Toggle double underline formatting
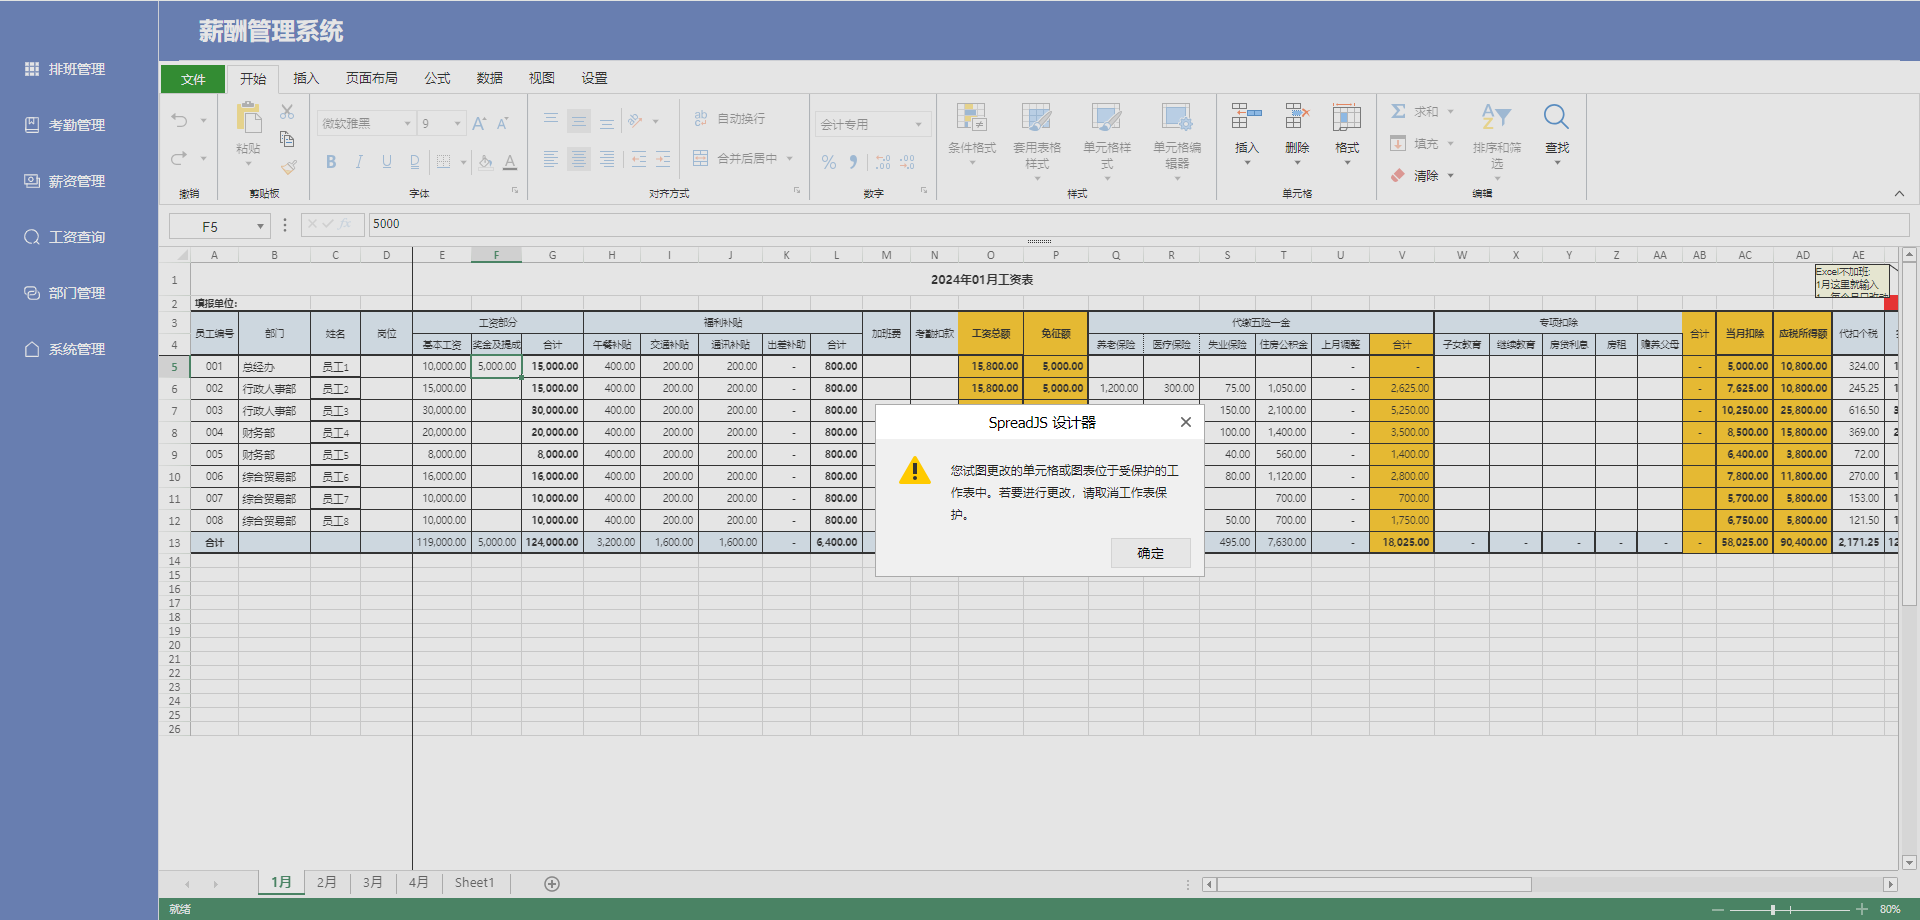1920x920 pixels. tap(415, 161)
